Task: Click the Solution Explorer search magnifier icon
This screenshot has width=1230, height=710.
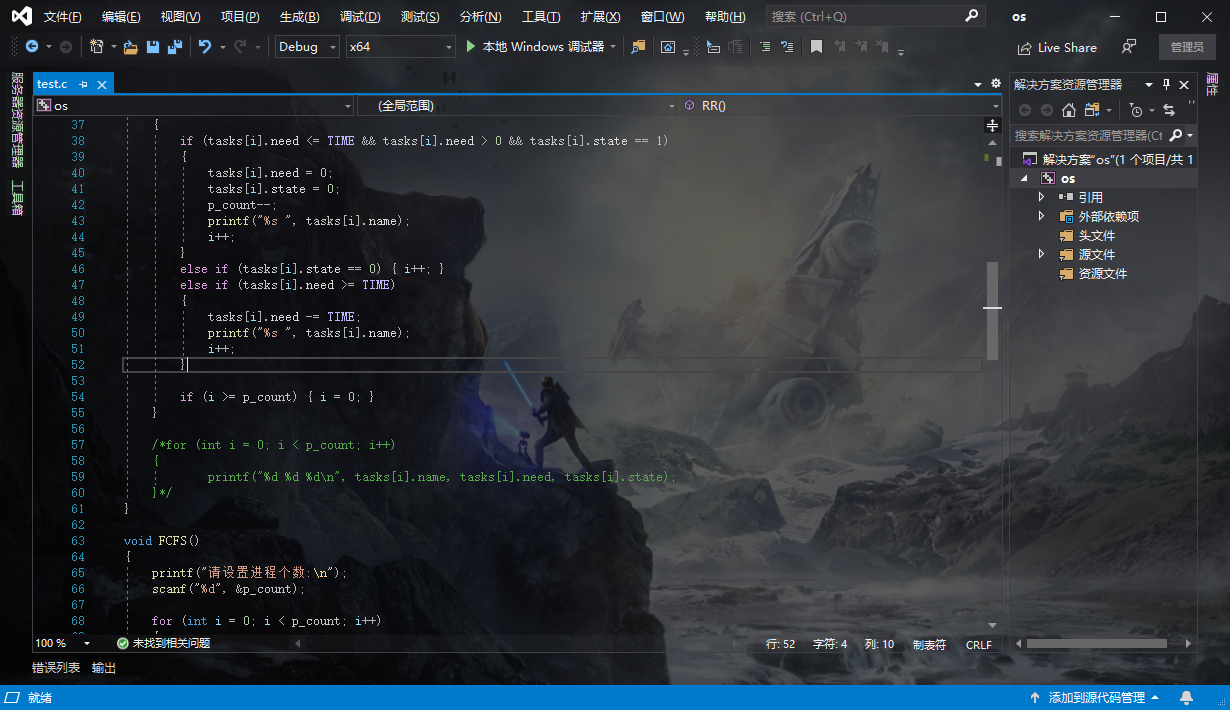Action: coord(1176,135)
